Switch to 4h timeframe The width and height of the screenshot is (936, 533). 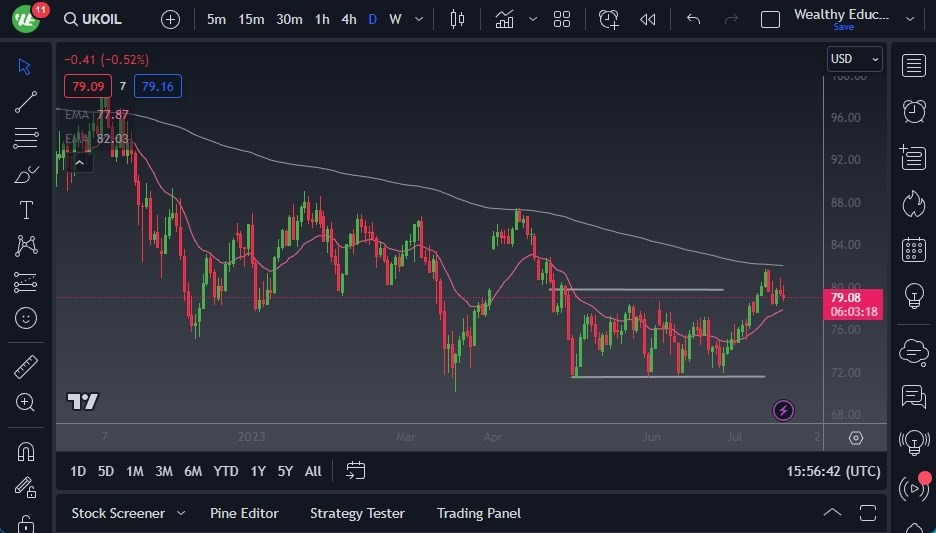(349, 20)
